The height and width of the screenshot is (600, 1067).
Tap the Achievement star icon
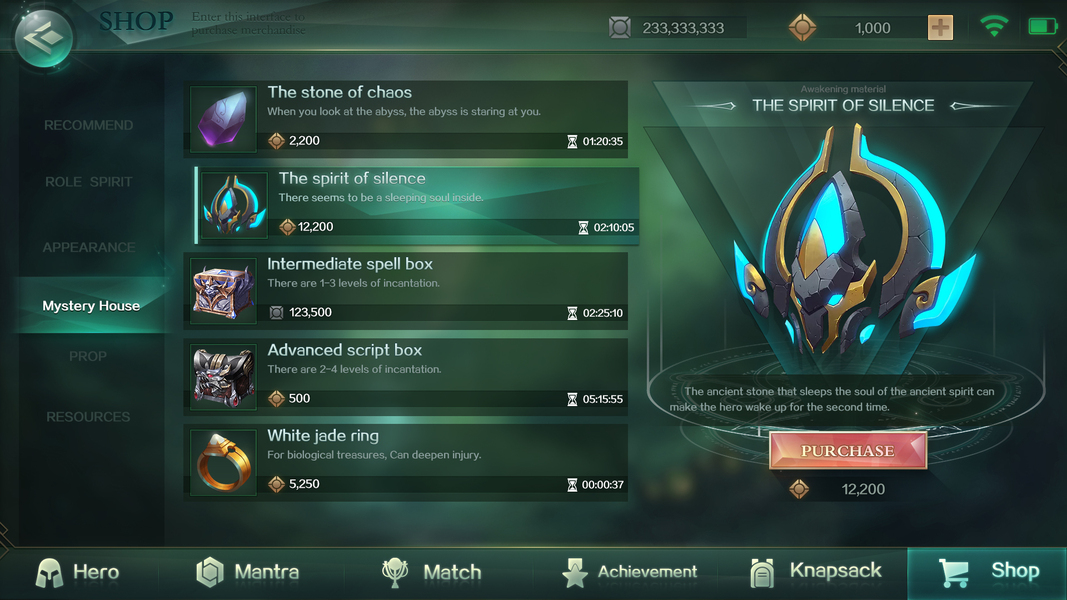(575, 573)
